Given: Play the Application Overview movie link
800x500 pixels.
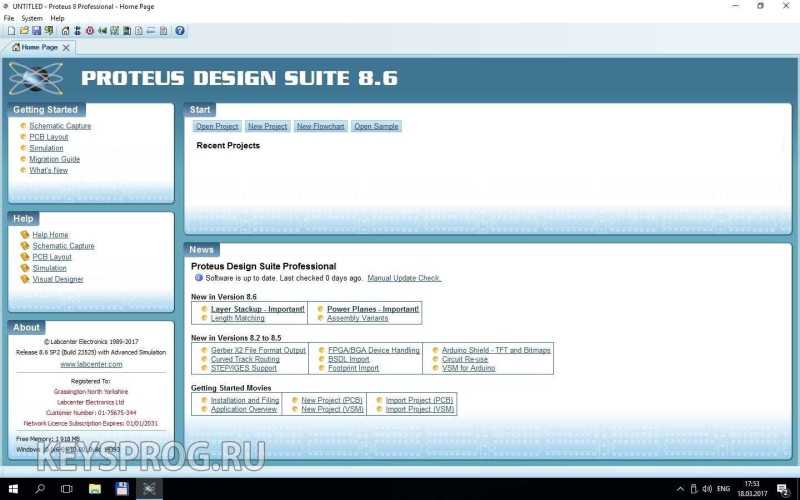Looking at the screenshot, I should pos(244,410).
